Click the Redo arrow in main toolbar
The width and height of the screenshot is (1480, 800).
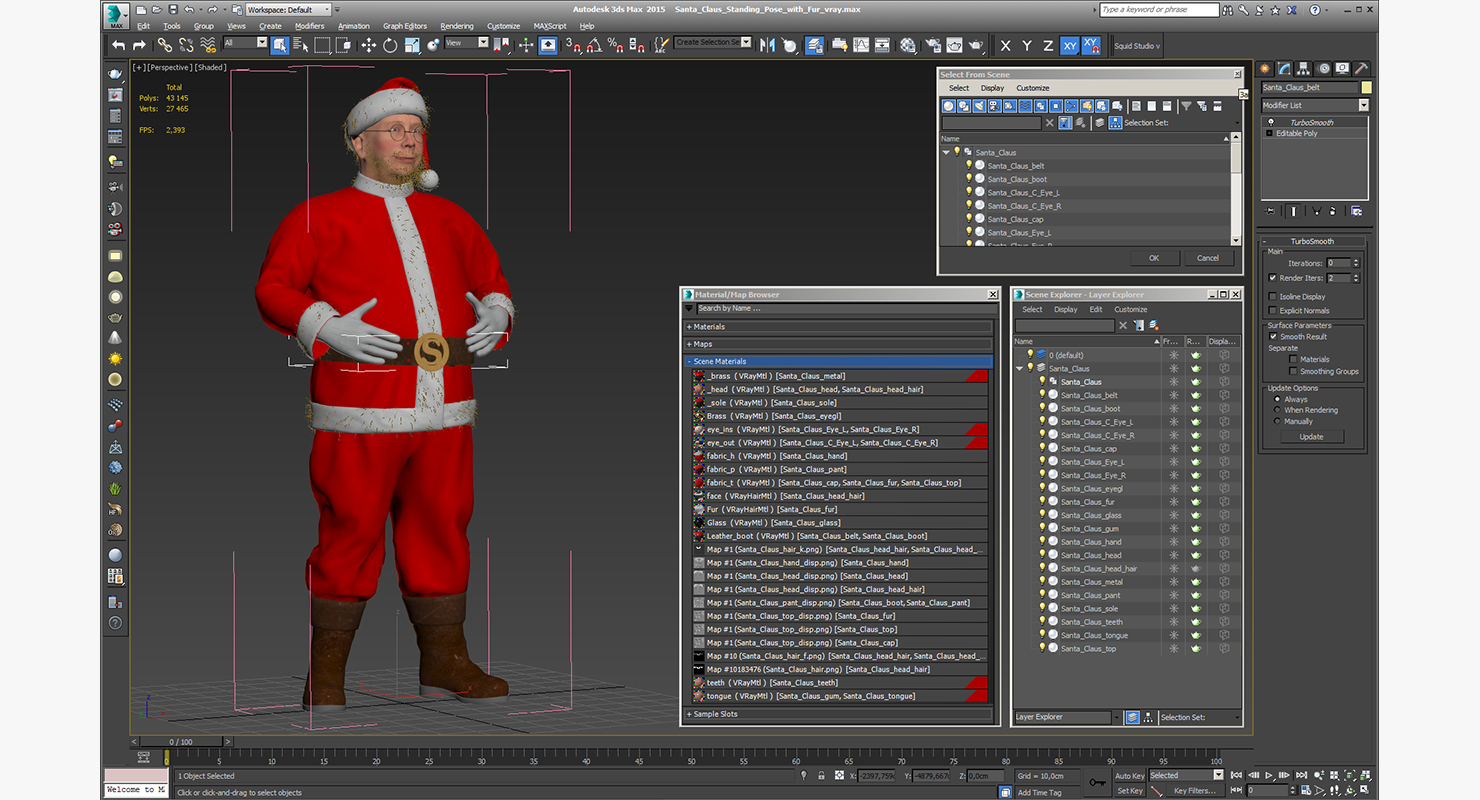point(139,45)
